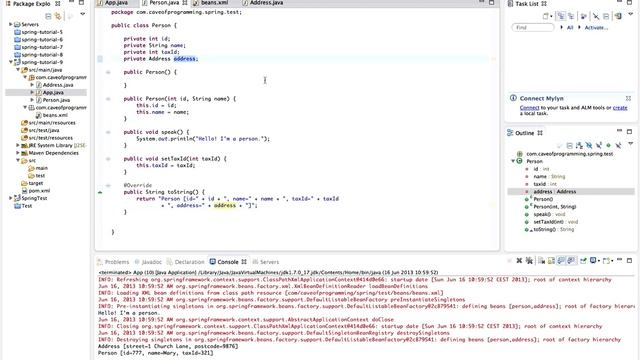This screenshot has width=640, height=360.
Task: Click the Connect link in Mylyn notice
Action: click(x=529, y=108)
